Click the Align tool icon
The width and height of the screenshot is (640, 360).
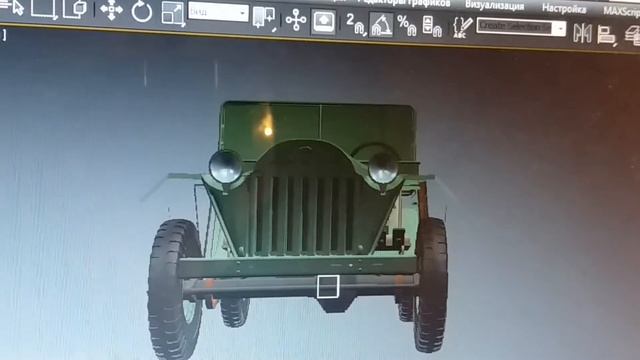pos(606,35)
